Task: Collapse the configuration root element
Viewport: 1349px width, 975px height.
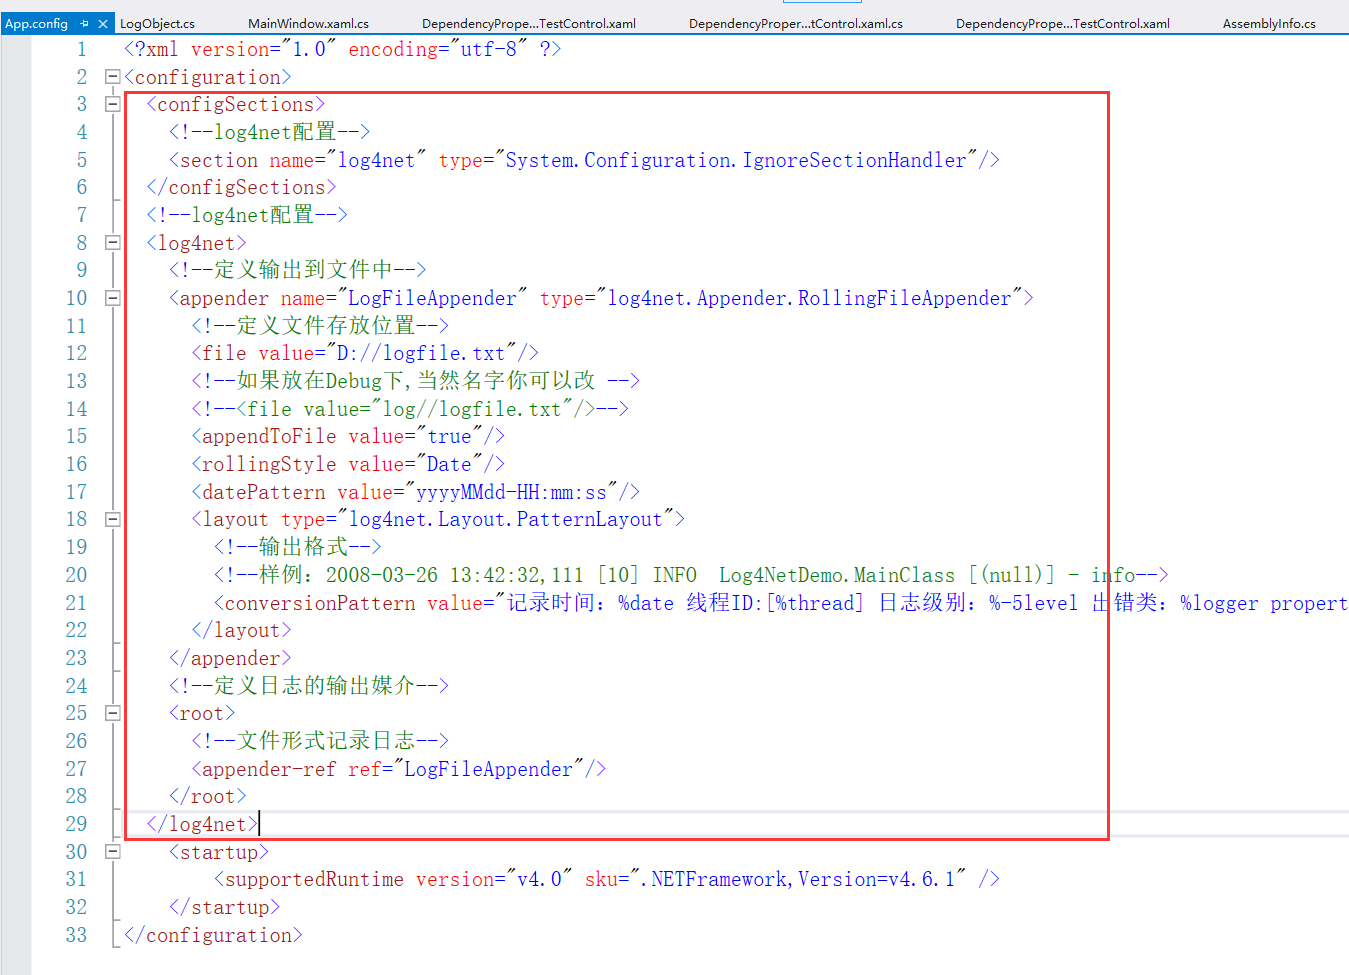Action: [112, 76]
